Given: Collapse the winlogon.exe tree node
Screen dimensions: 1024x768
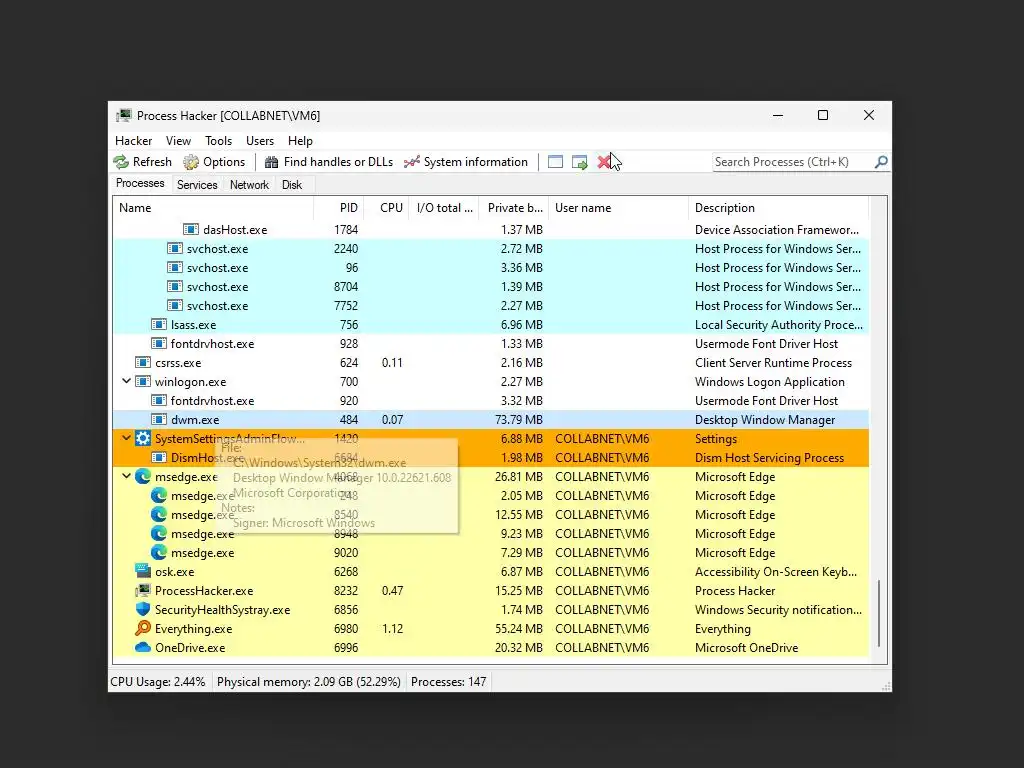Looking at the screenshot, I should (x=127, y=381).
